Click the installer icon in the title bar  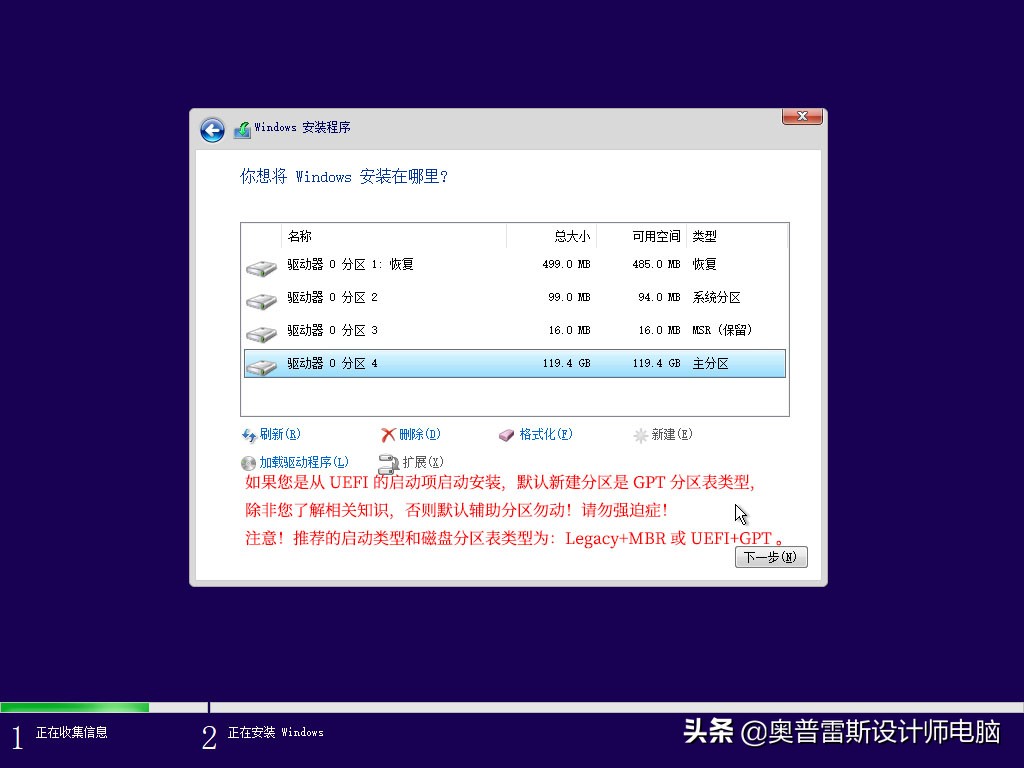(241, 128)
